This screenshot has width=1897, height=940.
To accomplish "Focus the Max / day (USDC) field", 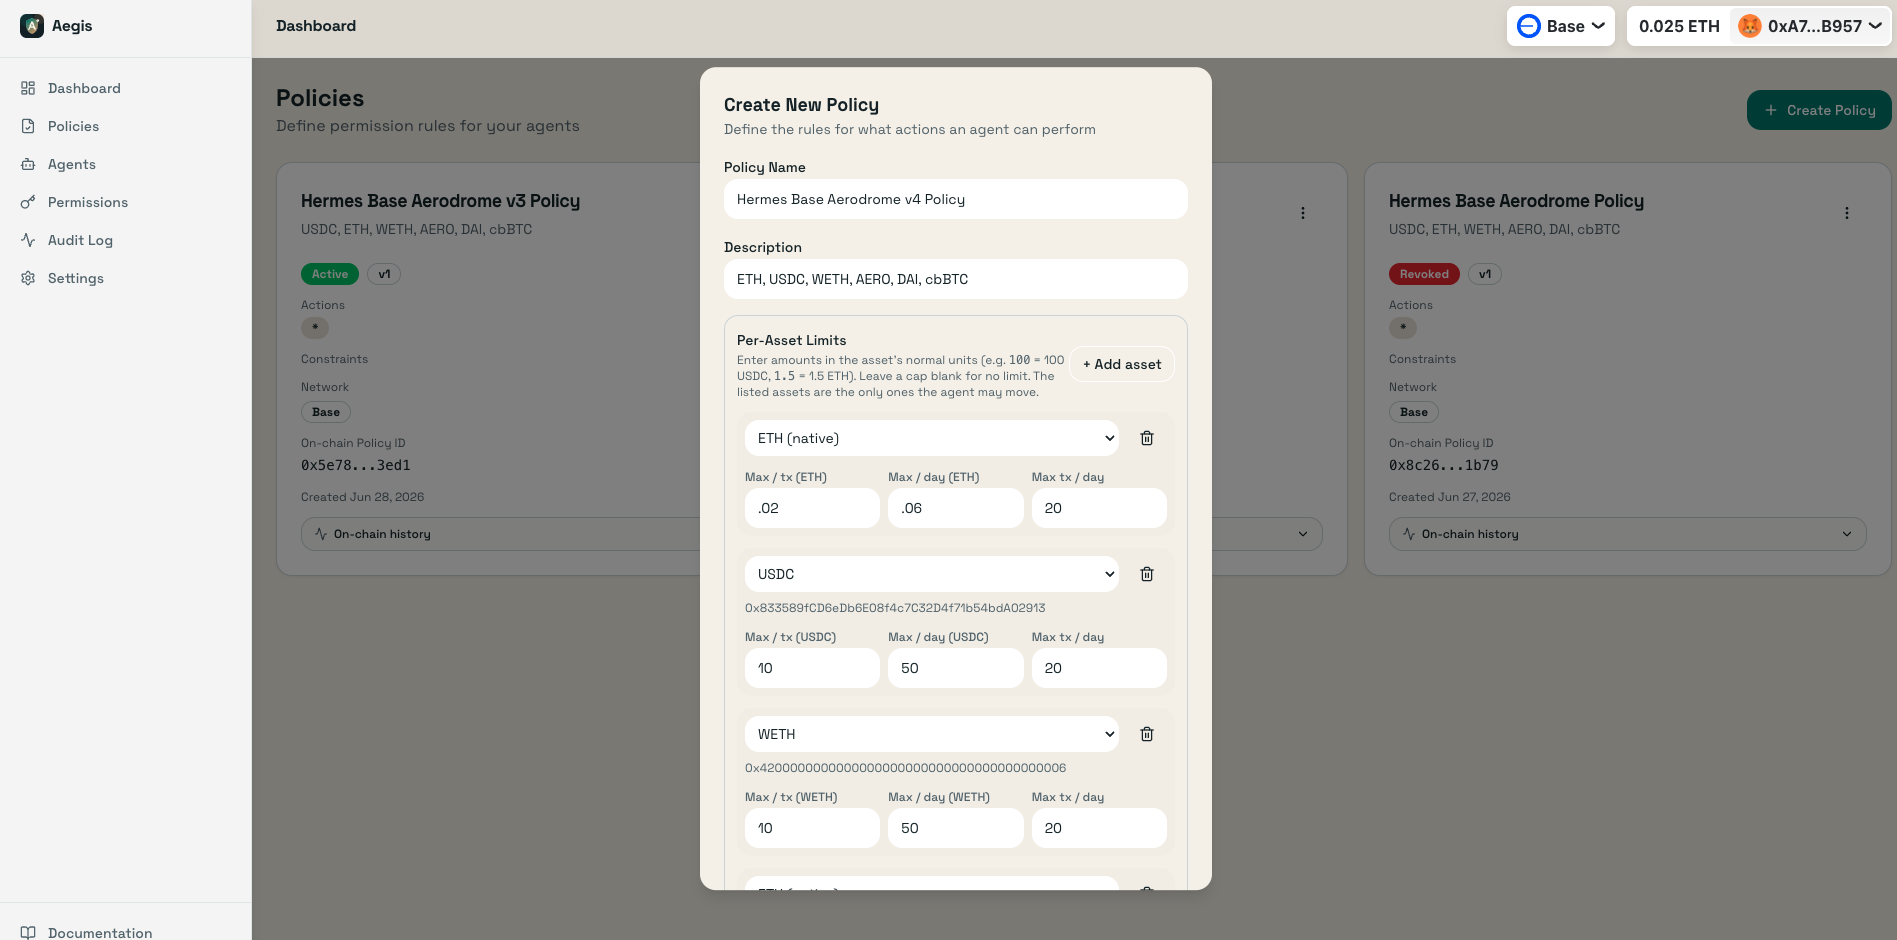I will pos(955,668).
